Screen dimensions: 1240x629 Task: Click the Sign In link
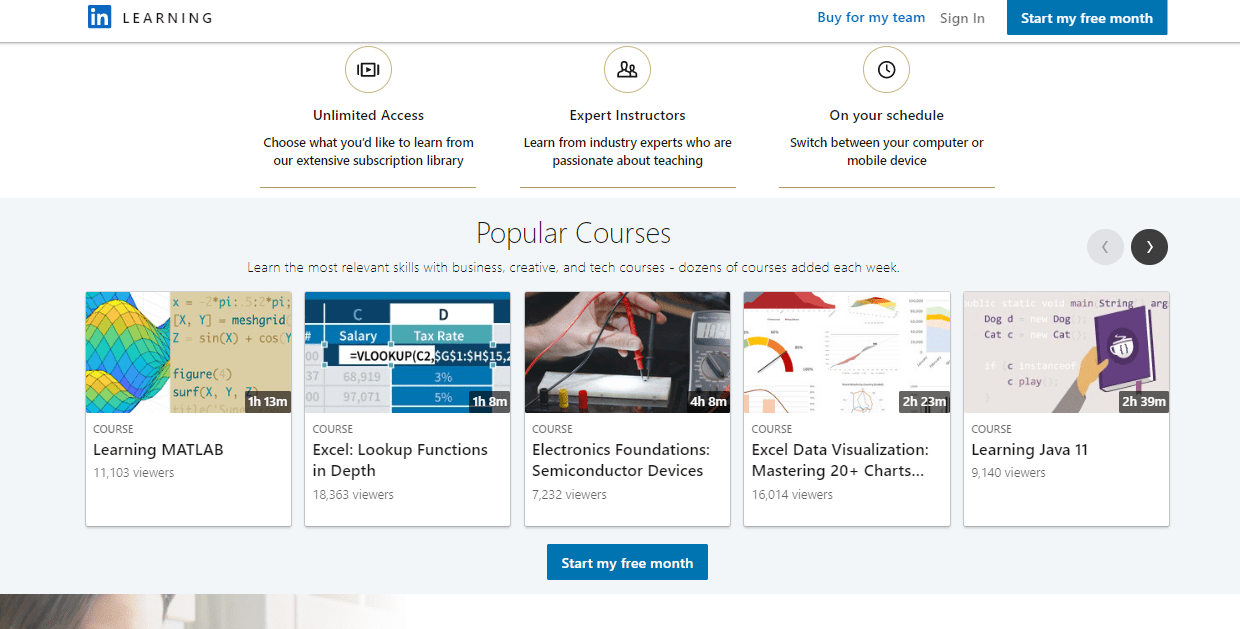(x=962, y=18)
